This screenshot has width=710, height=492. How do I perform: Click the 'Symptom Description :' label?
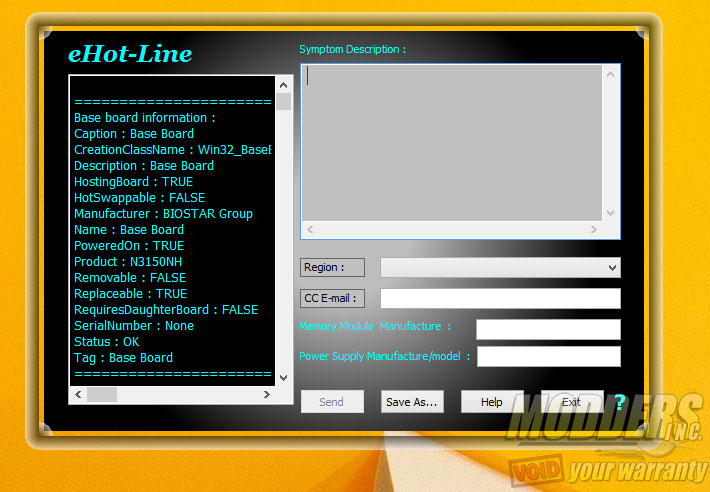[353, 49]
